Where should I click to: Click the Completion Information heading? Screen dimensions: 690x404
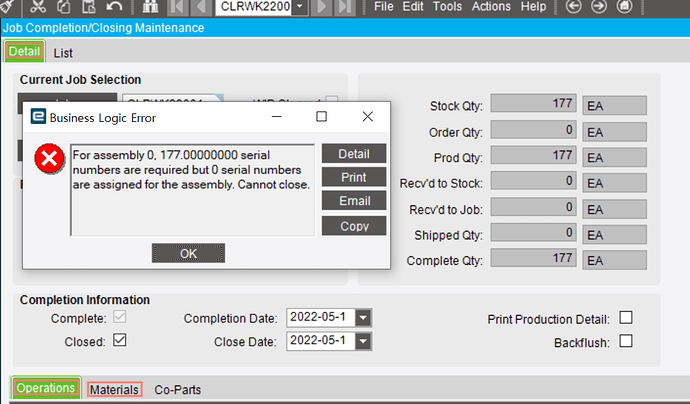click(x=84, y=300)
